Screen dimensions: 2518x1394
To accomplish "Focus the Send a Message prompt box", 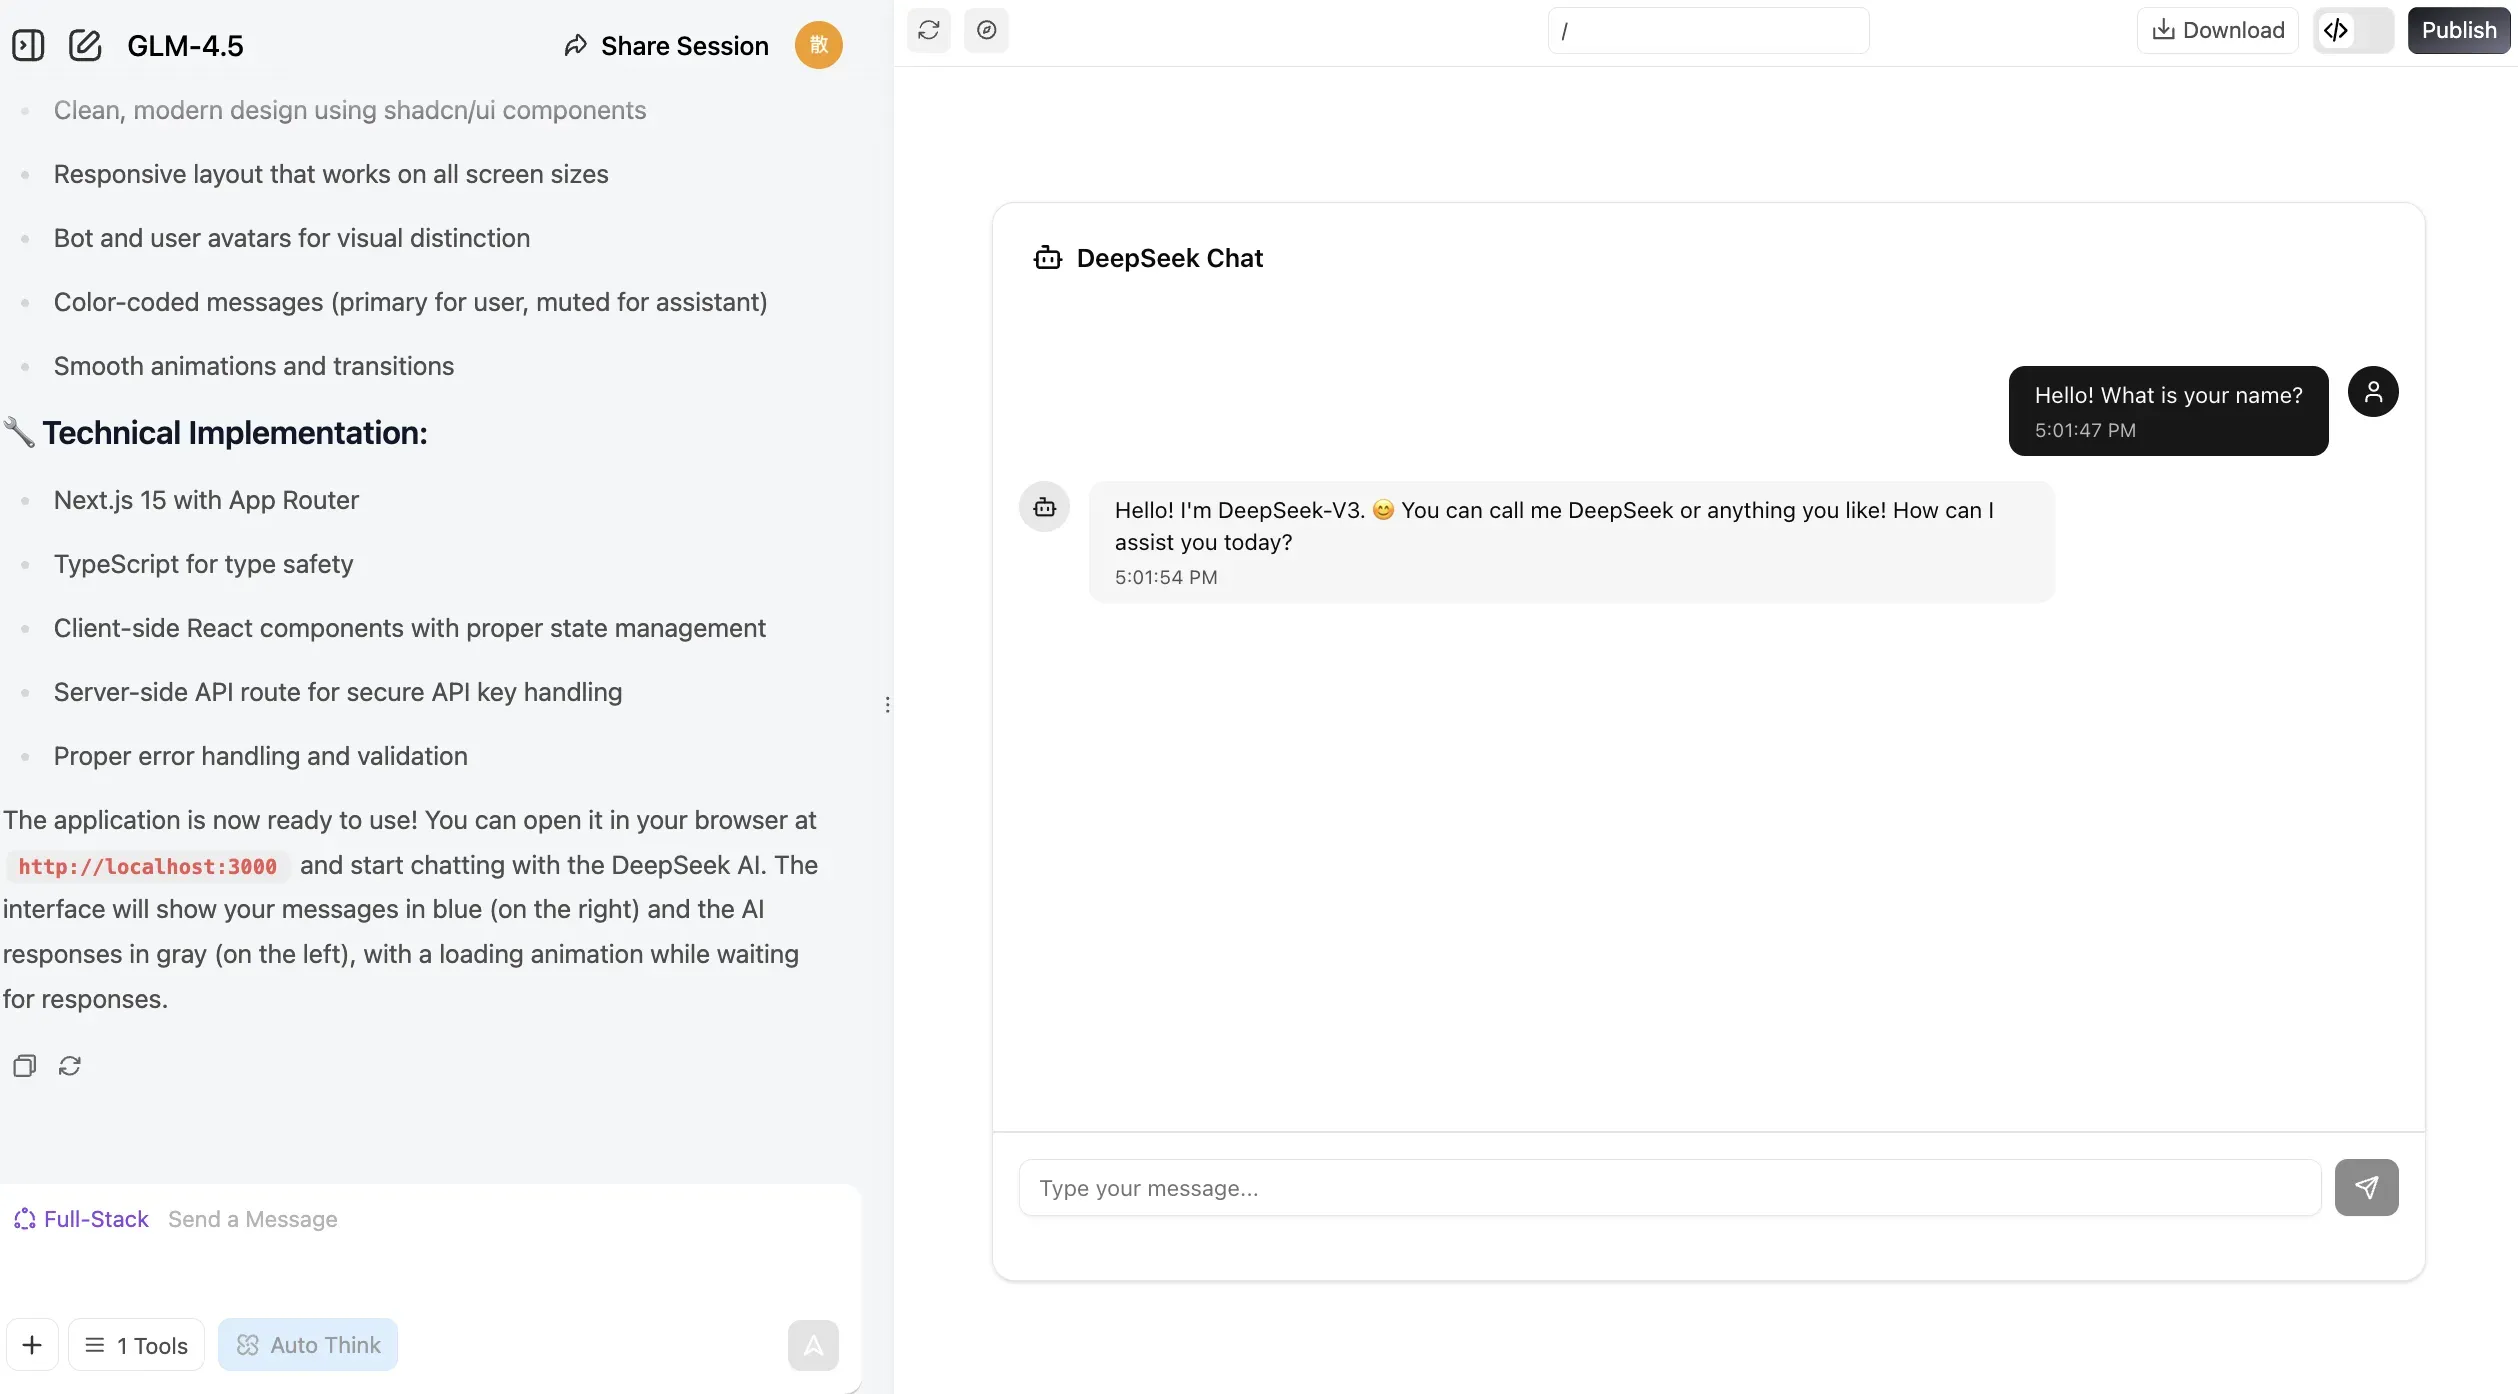I will (430, 1219).
